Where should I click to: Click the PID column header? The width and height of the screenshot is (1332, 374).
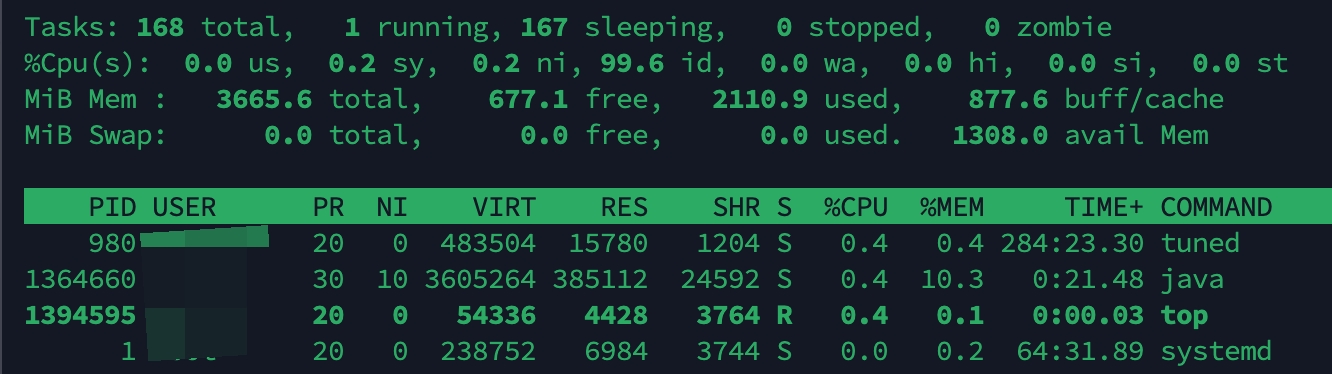point(112,207)
